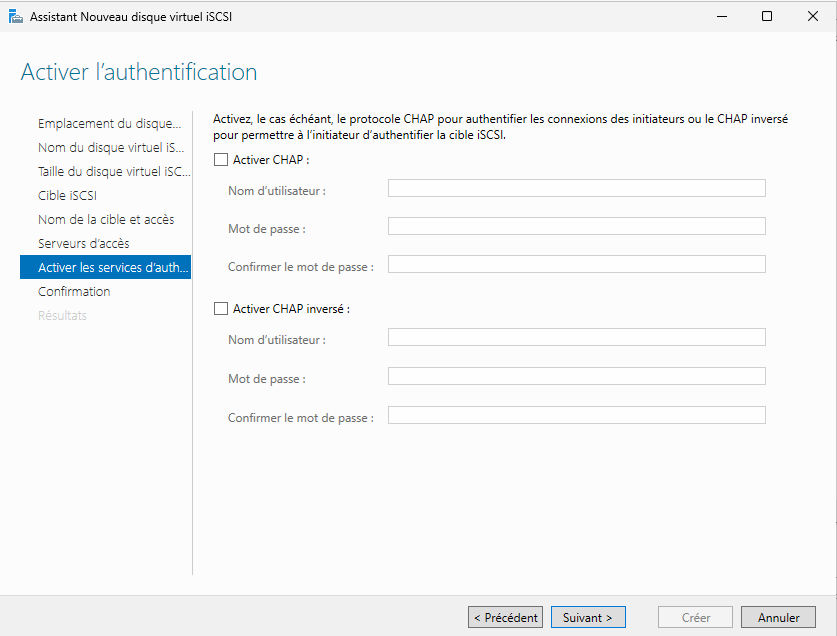
Task: Enable the Activer CHAP inversé checkbox
Action: click(x=221, y=309)
